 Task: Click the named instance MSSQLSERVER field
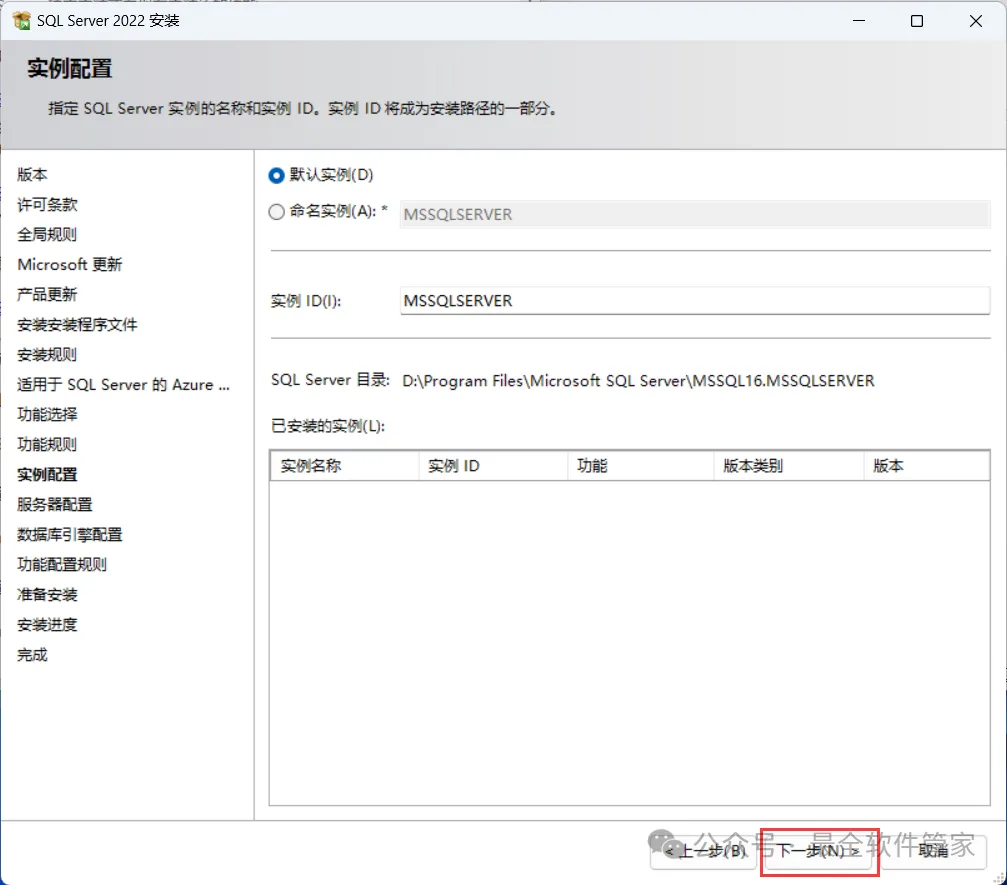click(x=694, y=214)
